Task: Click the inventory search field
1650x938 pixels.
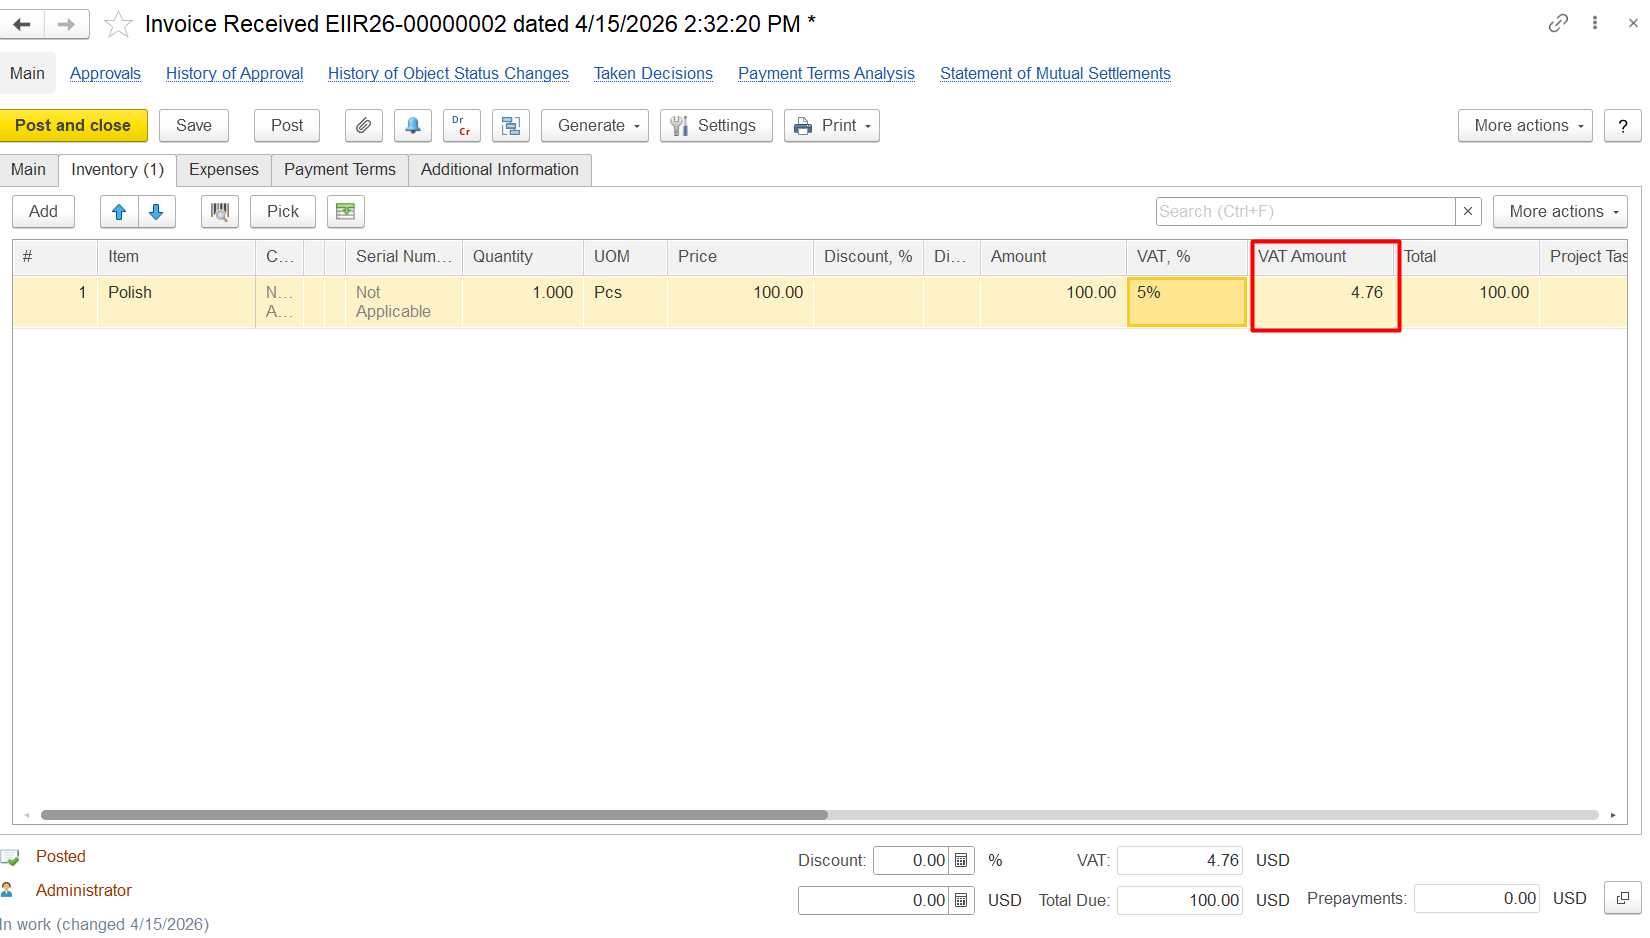Action: coord(1305,212)
